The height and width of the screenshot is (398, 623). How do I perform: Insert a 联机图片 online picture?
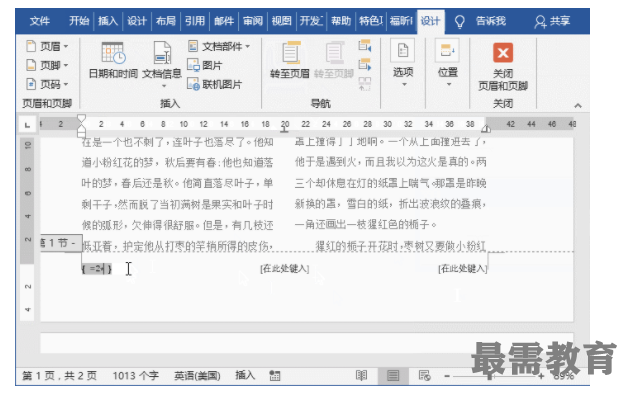coord(215,84)
